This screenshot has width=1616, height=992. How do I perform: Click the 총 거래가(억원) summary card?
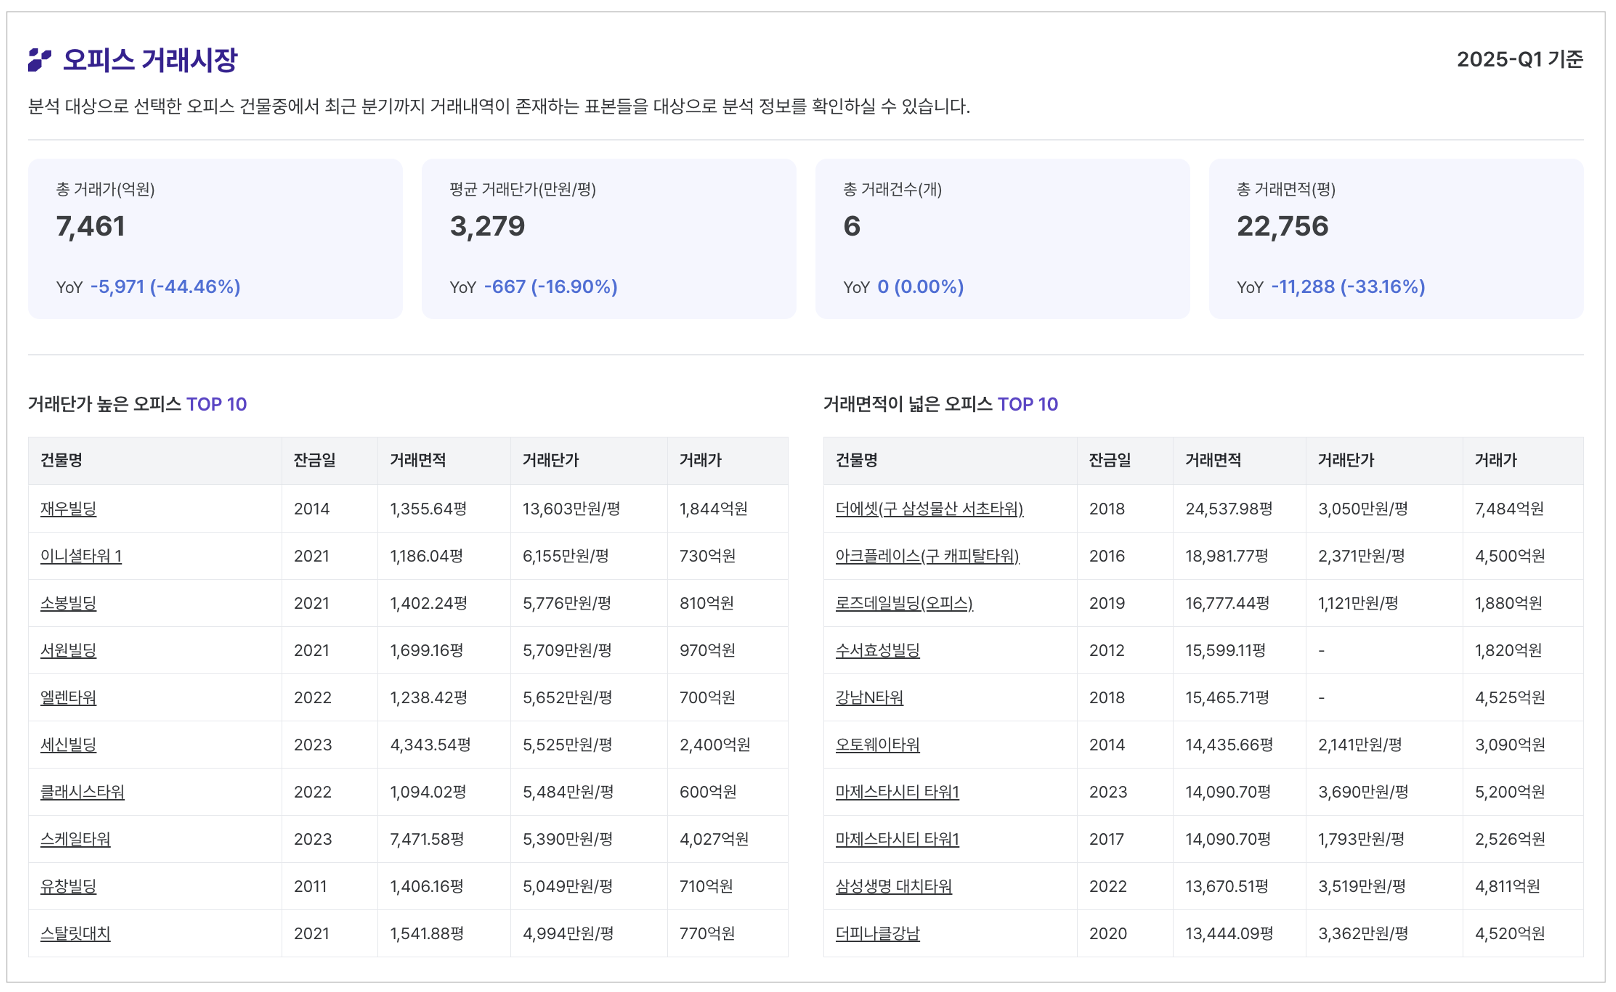click(215, 239)
